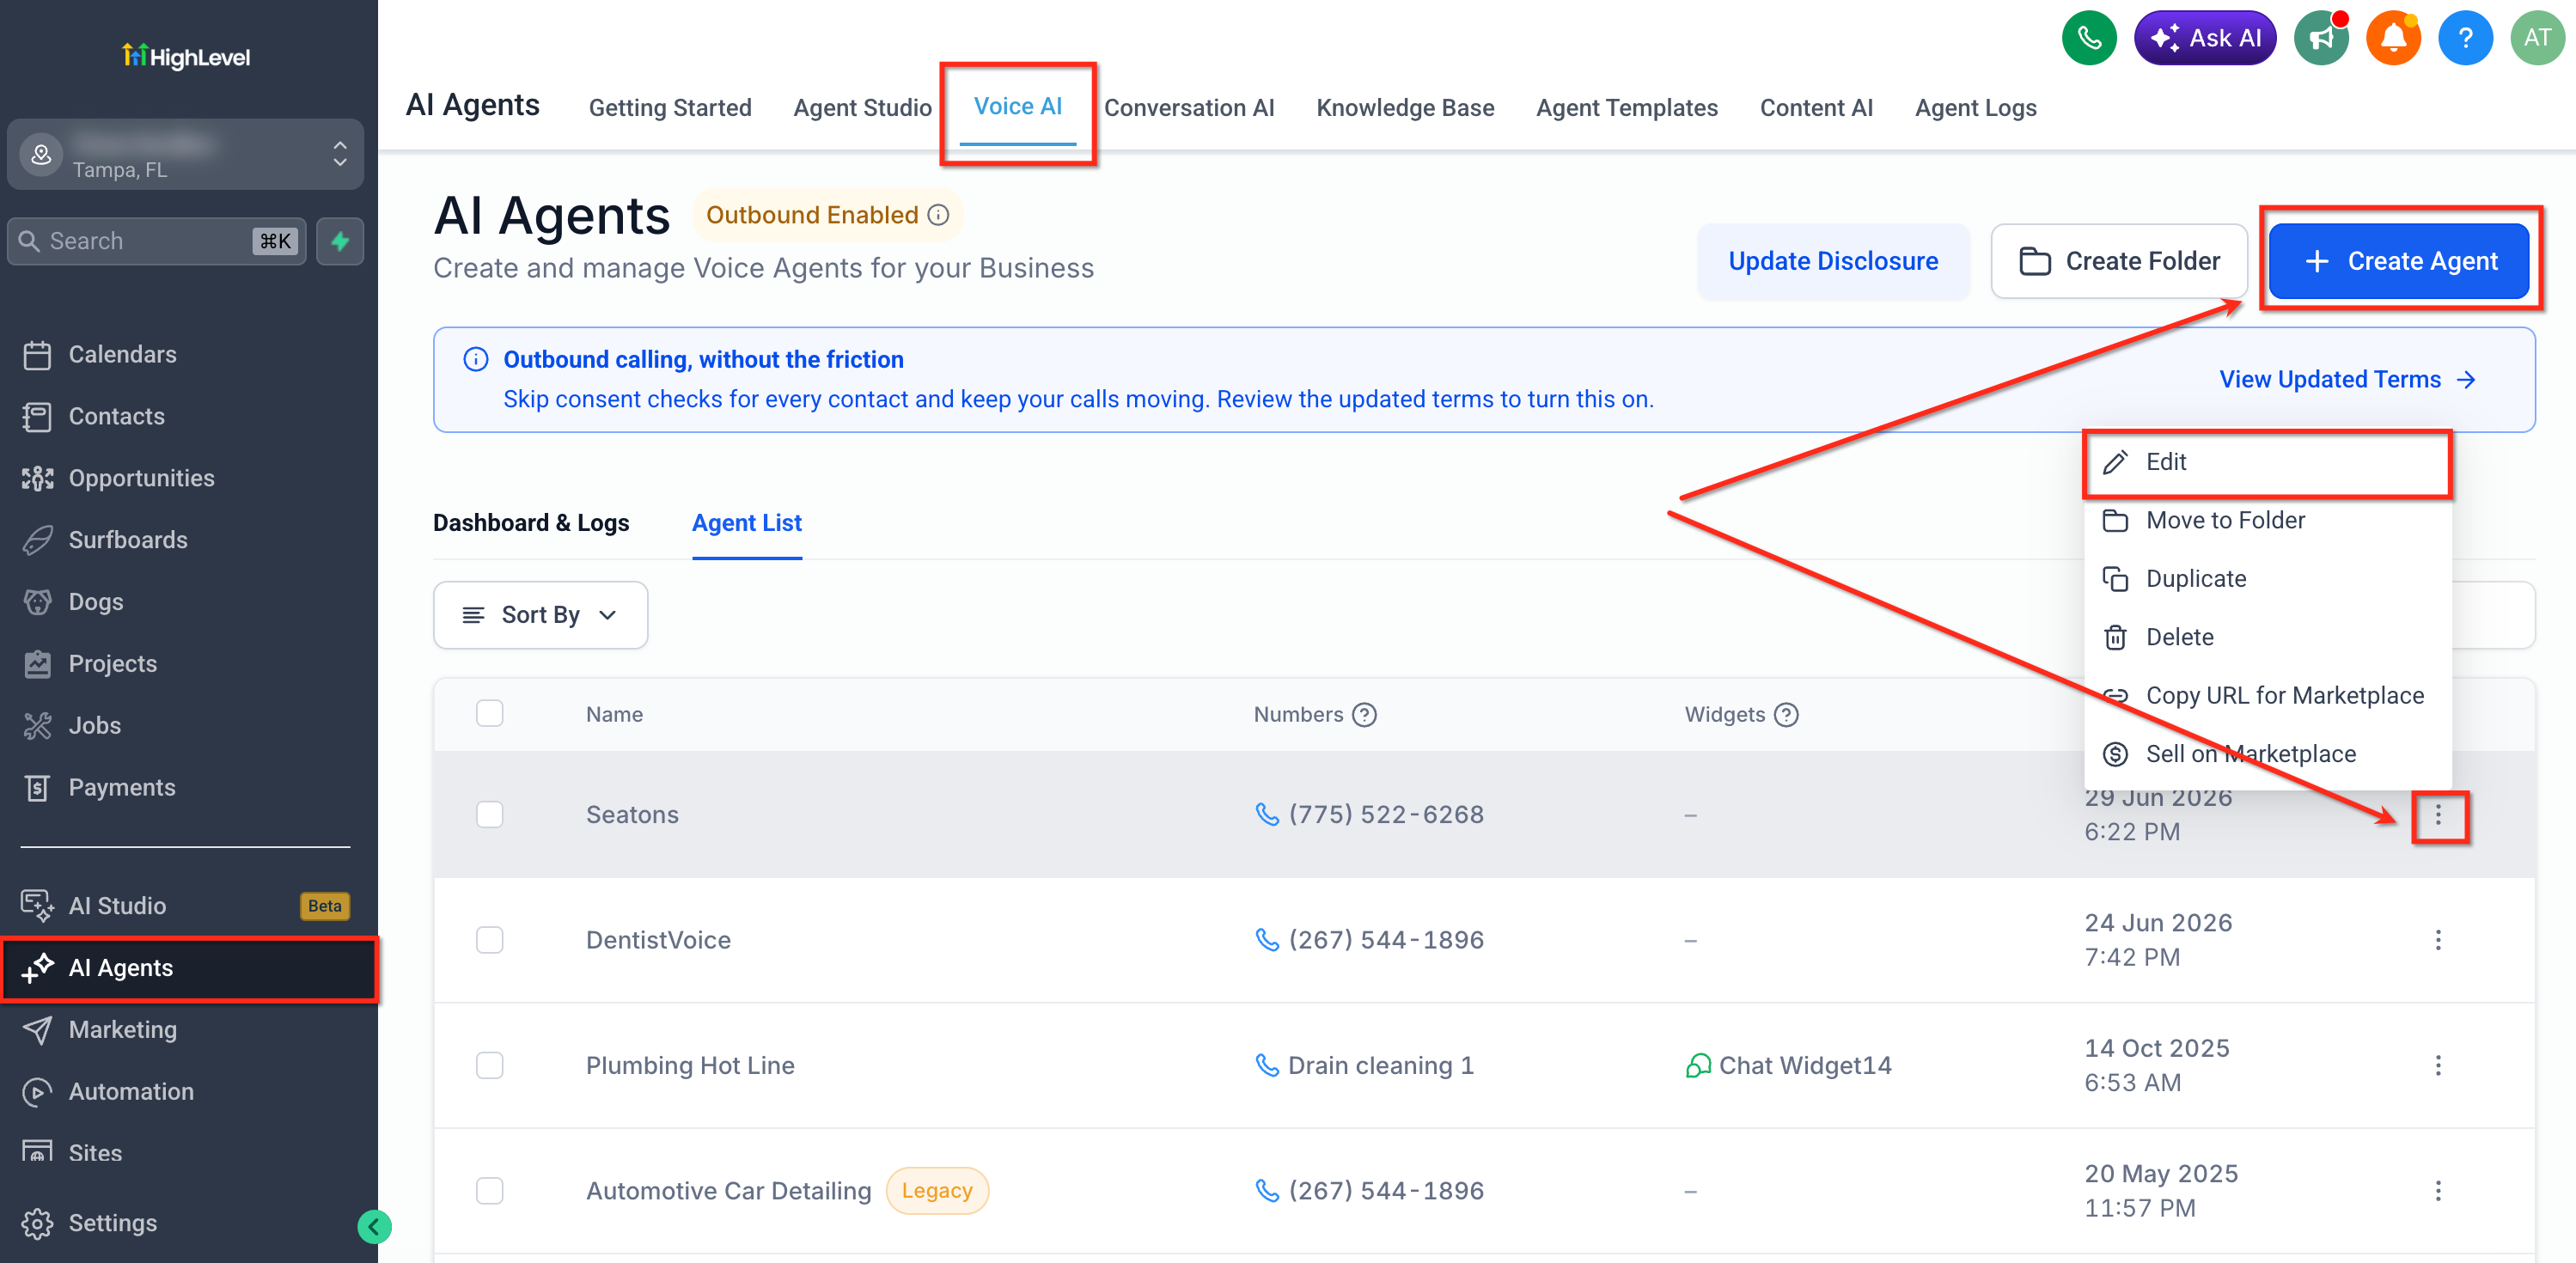This screenshot has height=1263, width=2576.
Task: Click the Chat Widget14 widget link
Action: tap(1789, 1065)
